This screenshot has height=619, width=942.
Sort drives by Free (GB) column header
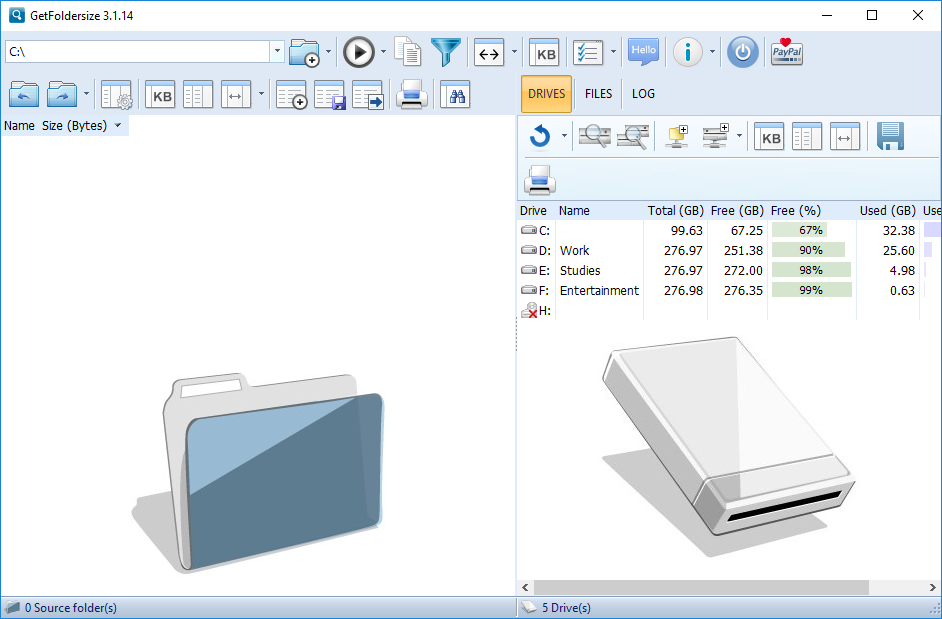tap(737, 211)
